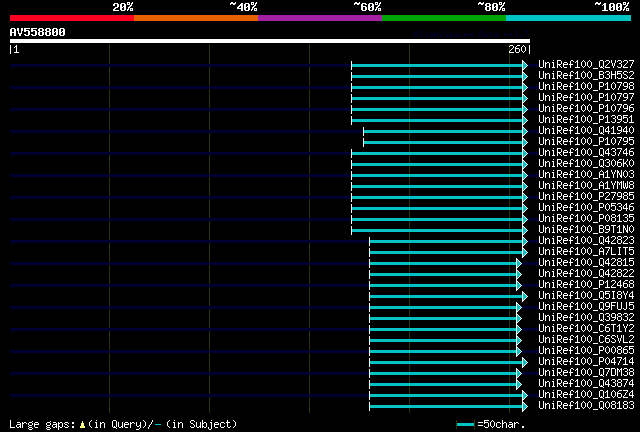Screen dimensions: 640x432
Task: Open the UniRef100_P08135 subject
Action: pyautogui.click(x=586, y=218)
